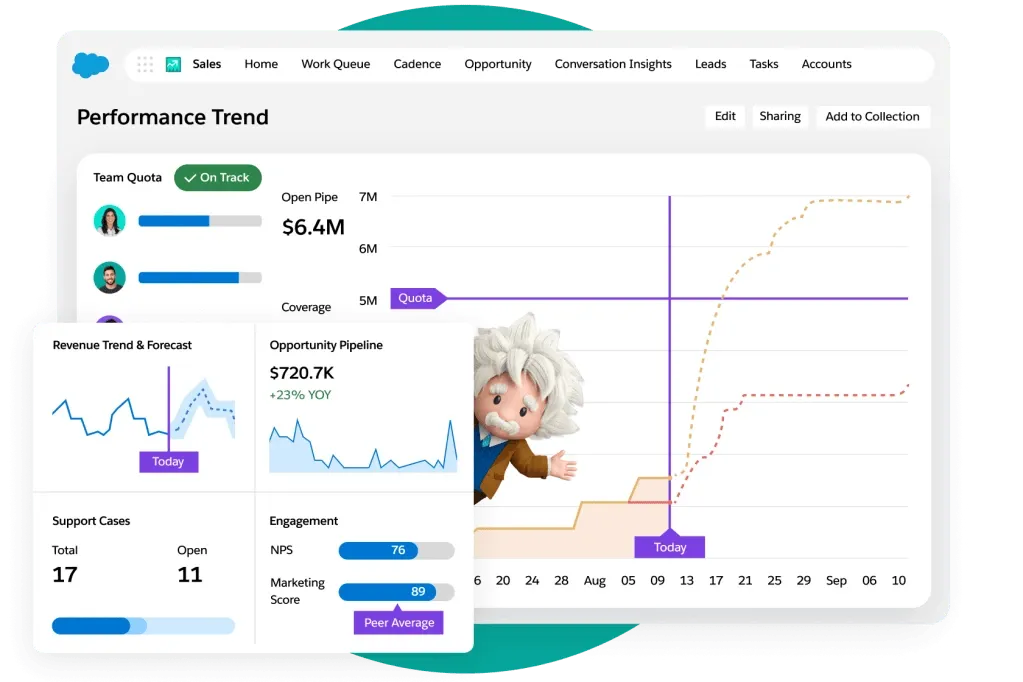Click the On Track checkmark badge

[217, 177]
